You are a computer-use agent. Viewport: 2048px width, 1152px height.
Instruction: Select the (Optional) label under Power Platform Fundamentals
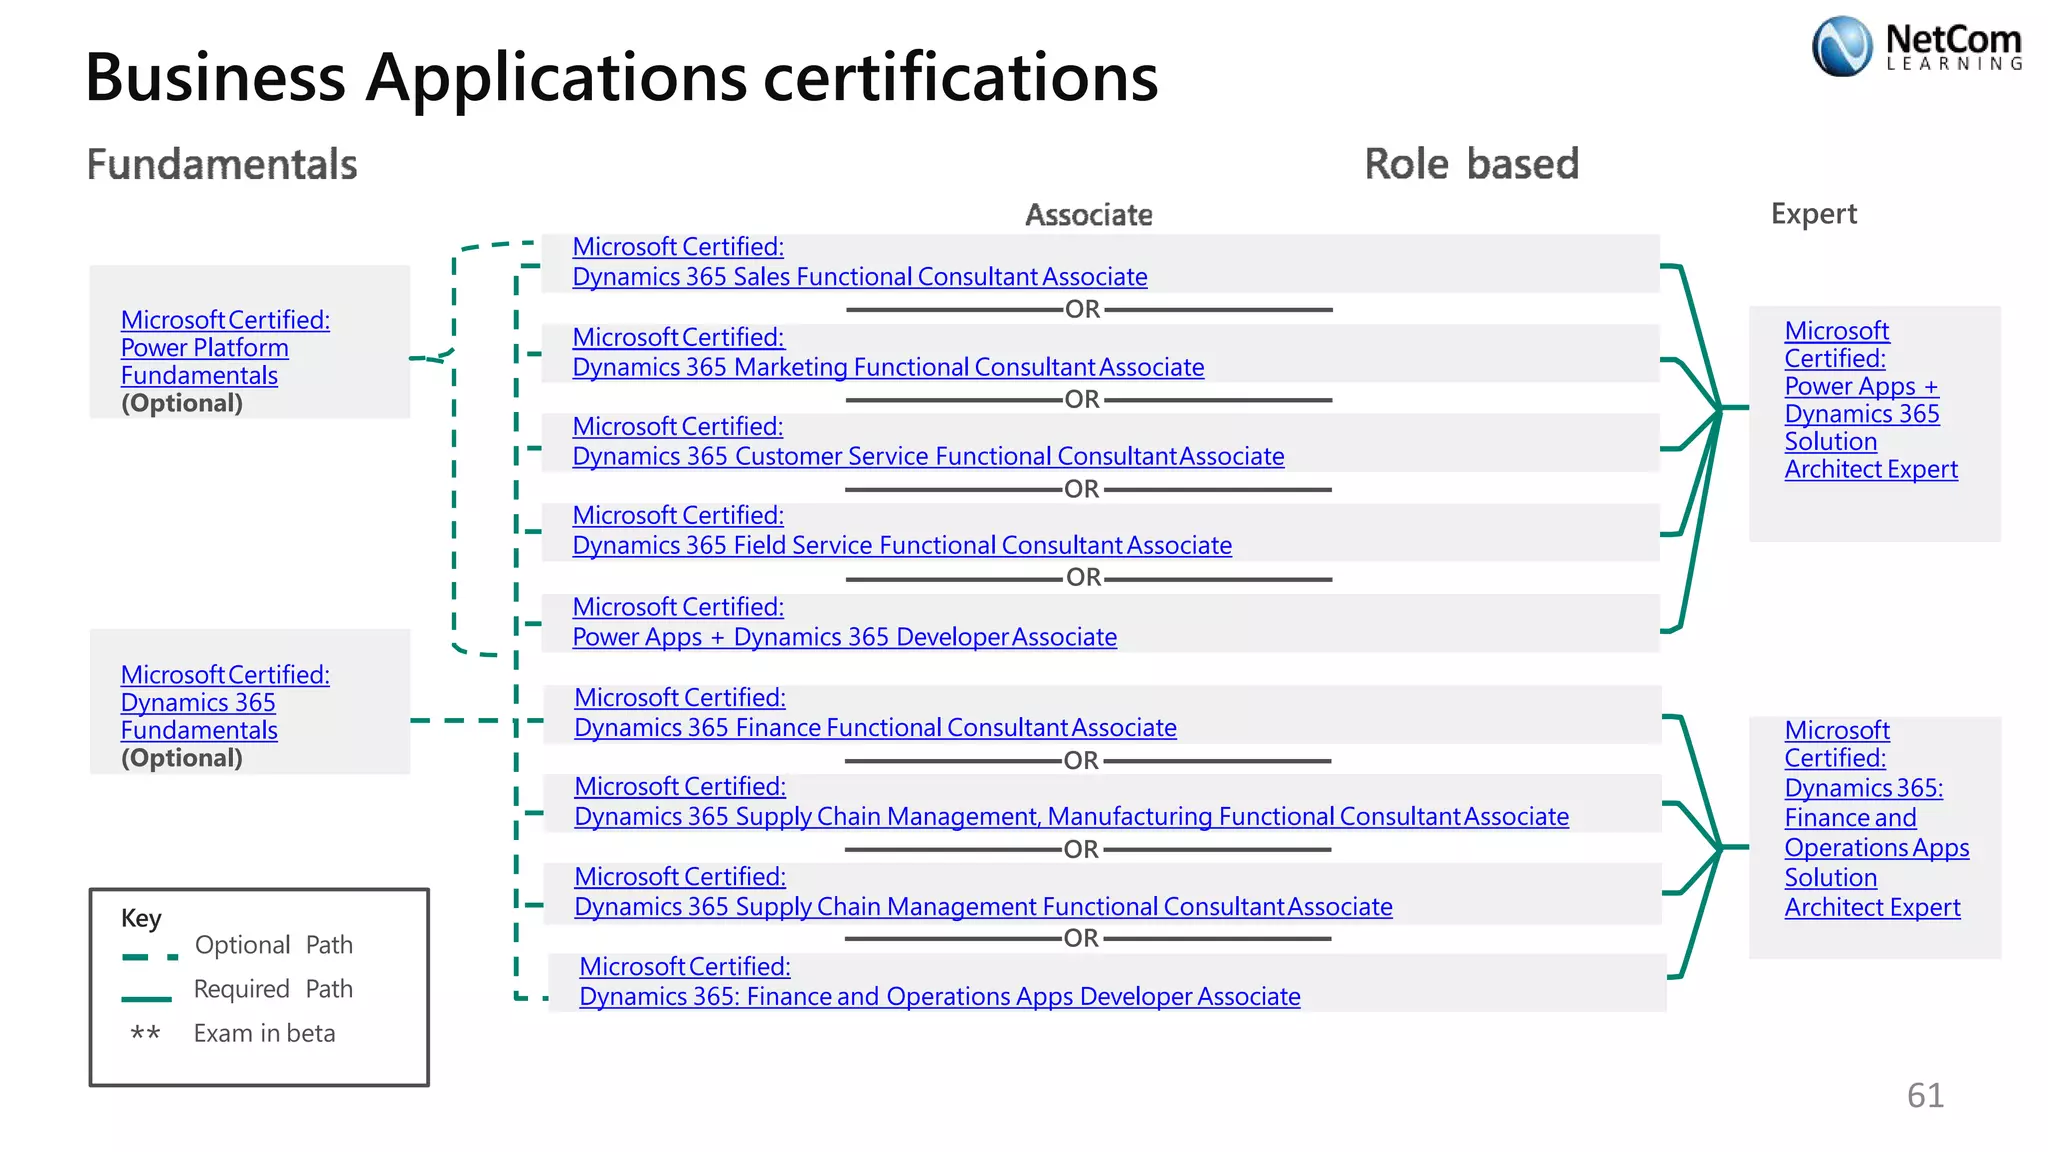point(182,403)
